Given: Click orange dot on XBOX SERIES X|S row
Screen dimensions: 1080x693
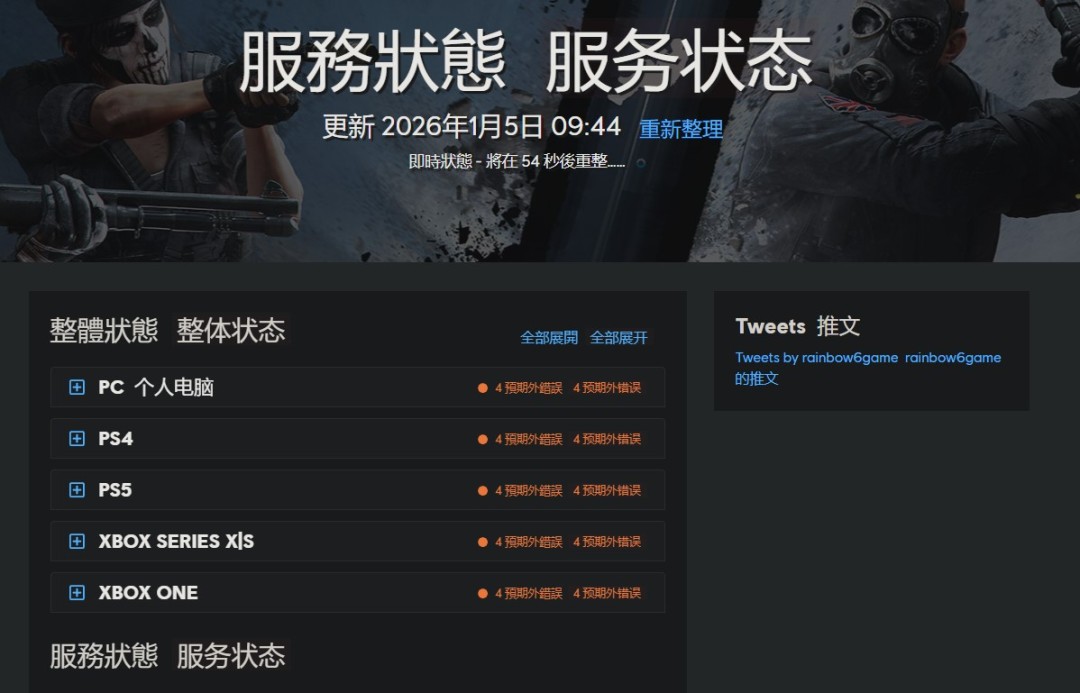Looking at the screenshot, I should [483, 542].
